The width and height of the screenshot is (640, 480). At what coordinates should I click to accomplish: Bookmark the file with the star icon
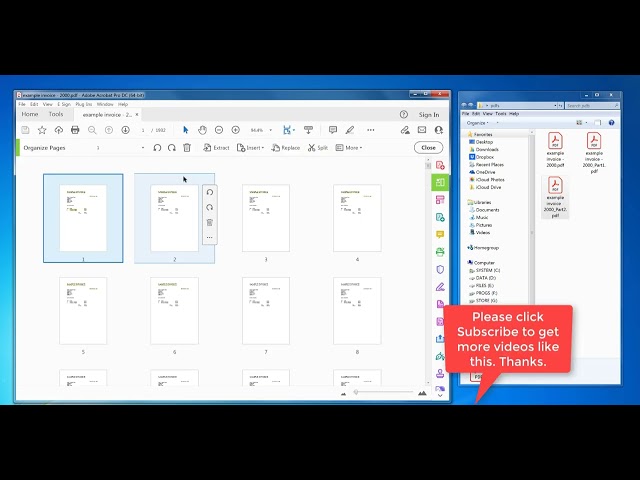pos(42,130)
